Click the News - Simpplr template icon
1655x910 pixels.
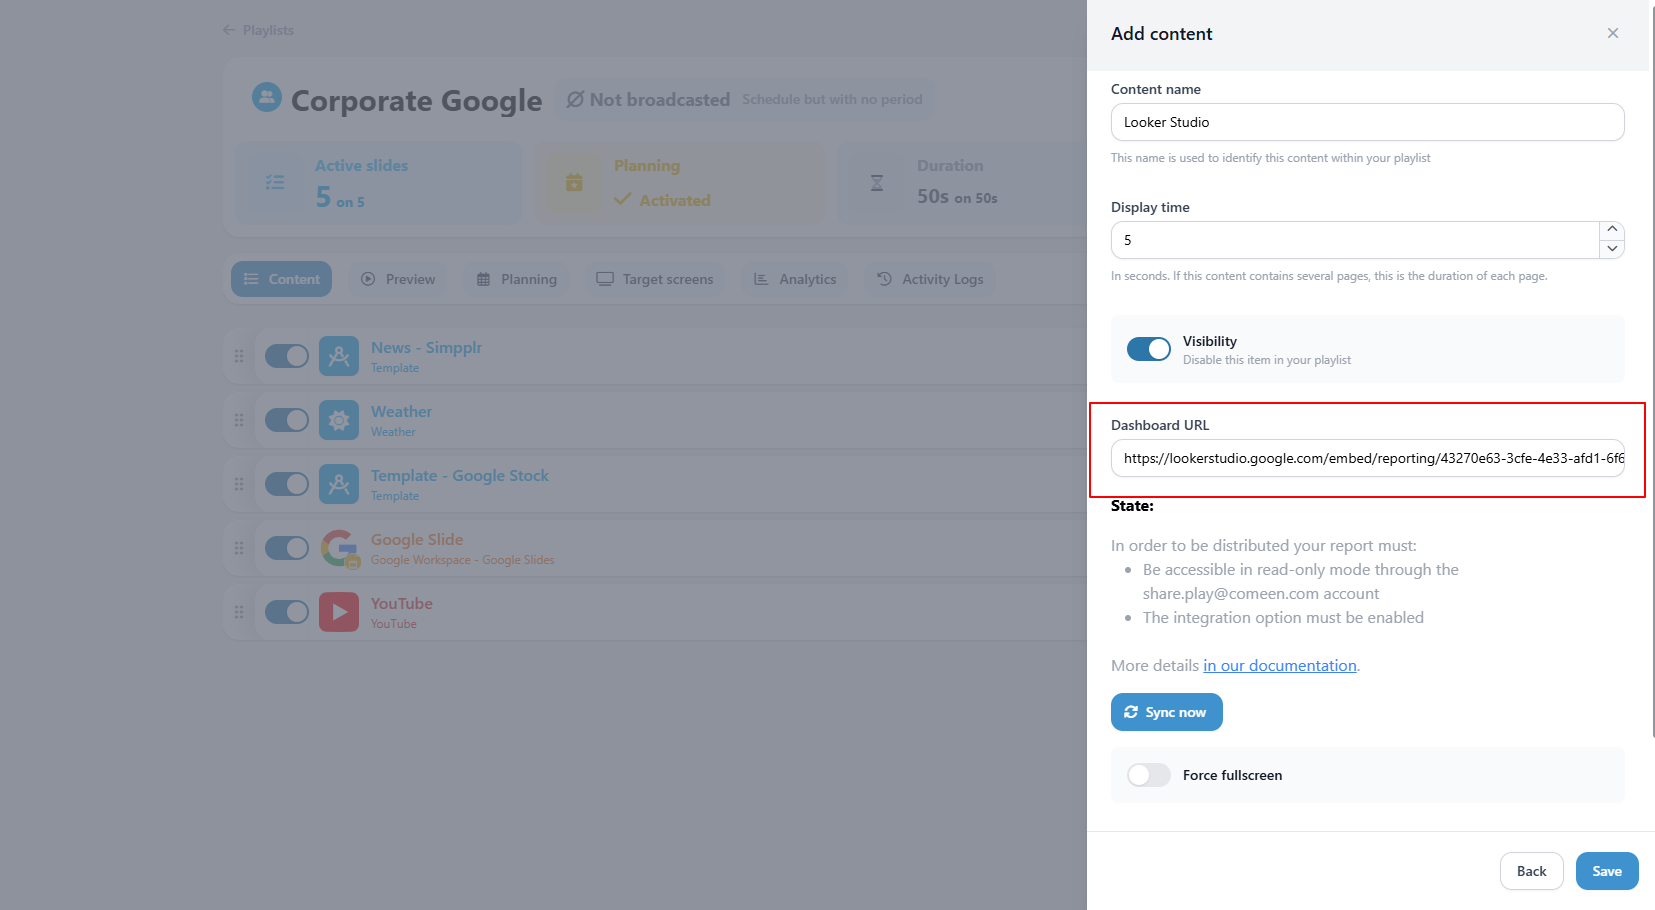339,356
